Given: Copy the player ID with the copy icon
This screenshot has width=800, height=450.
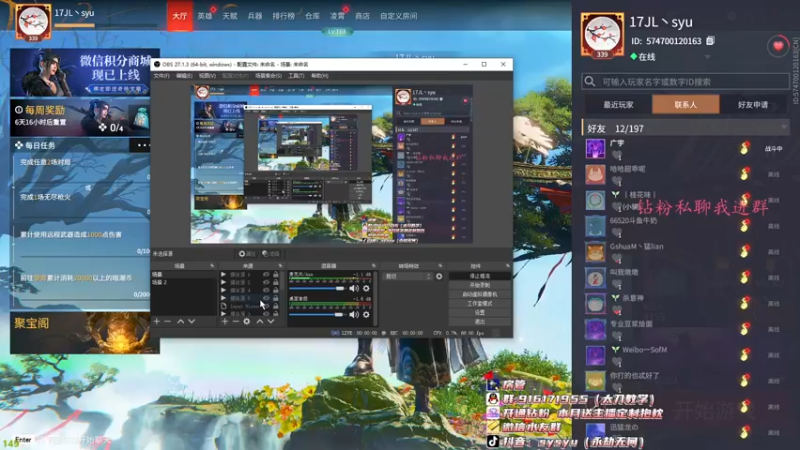Looking at the screenshot, I should 710,41.
